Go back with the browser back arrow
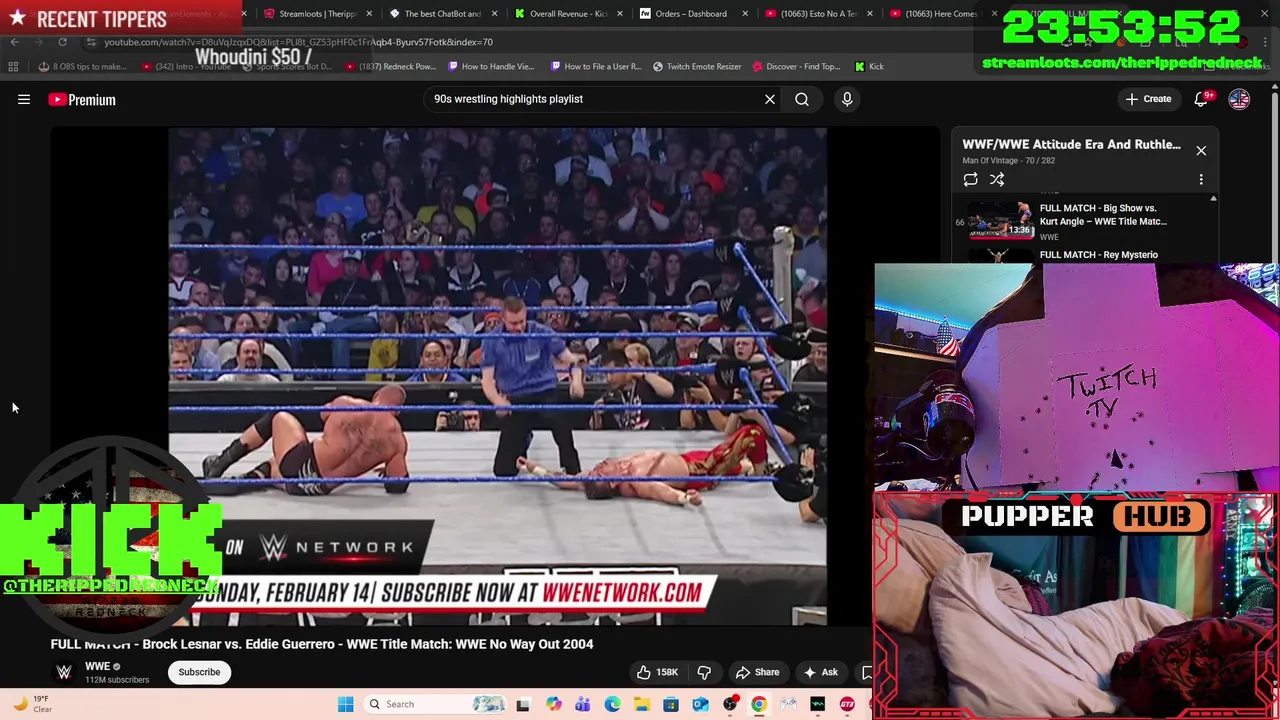This screenshot has width=1280, height=720. click(x=14, y=42)
